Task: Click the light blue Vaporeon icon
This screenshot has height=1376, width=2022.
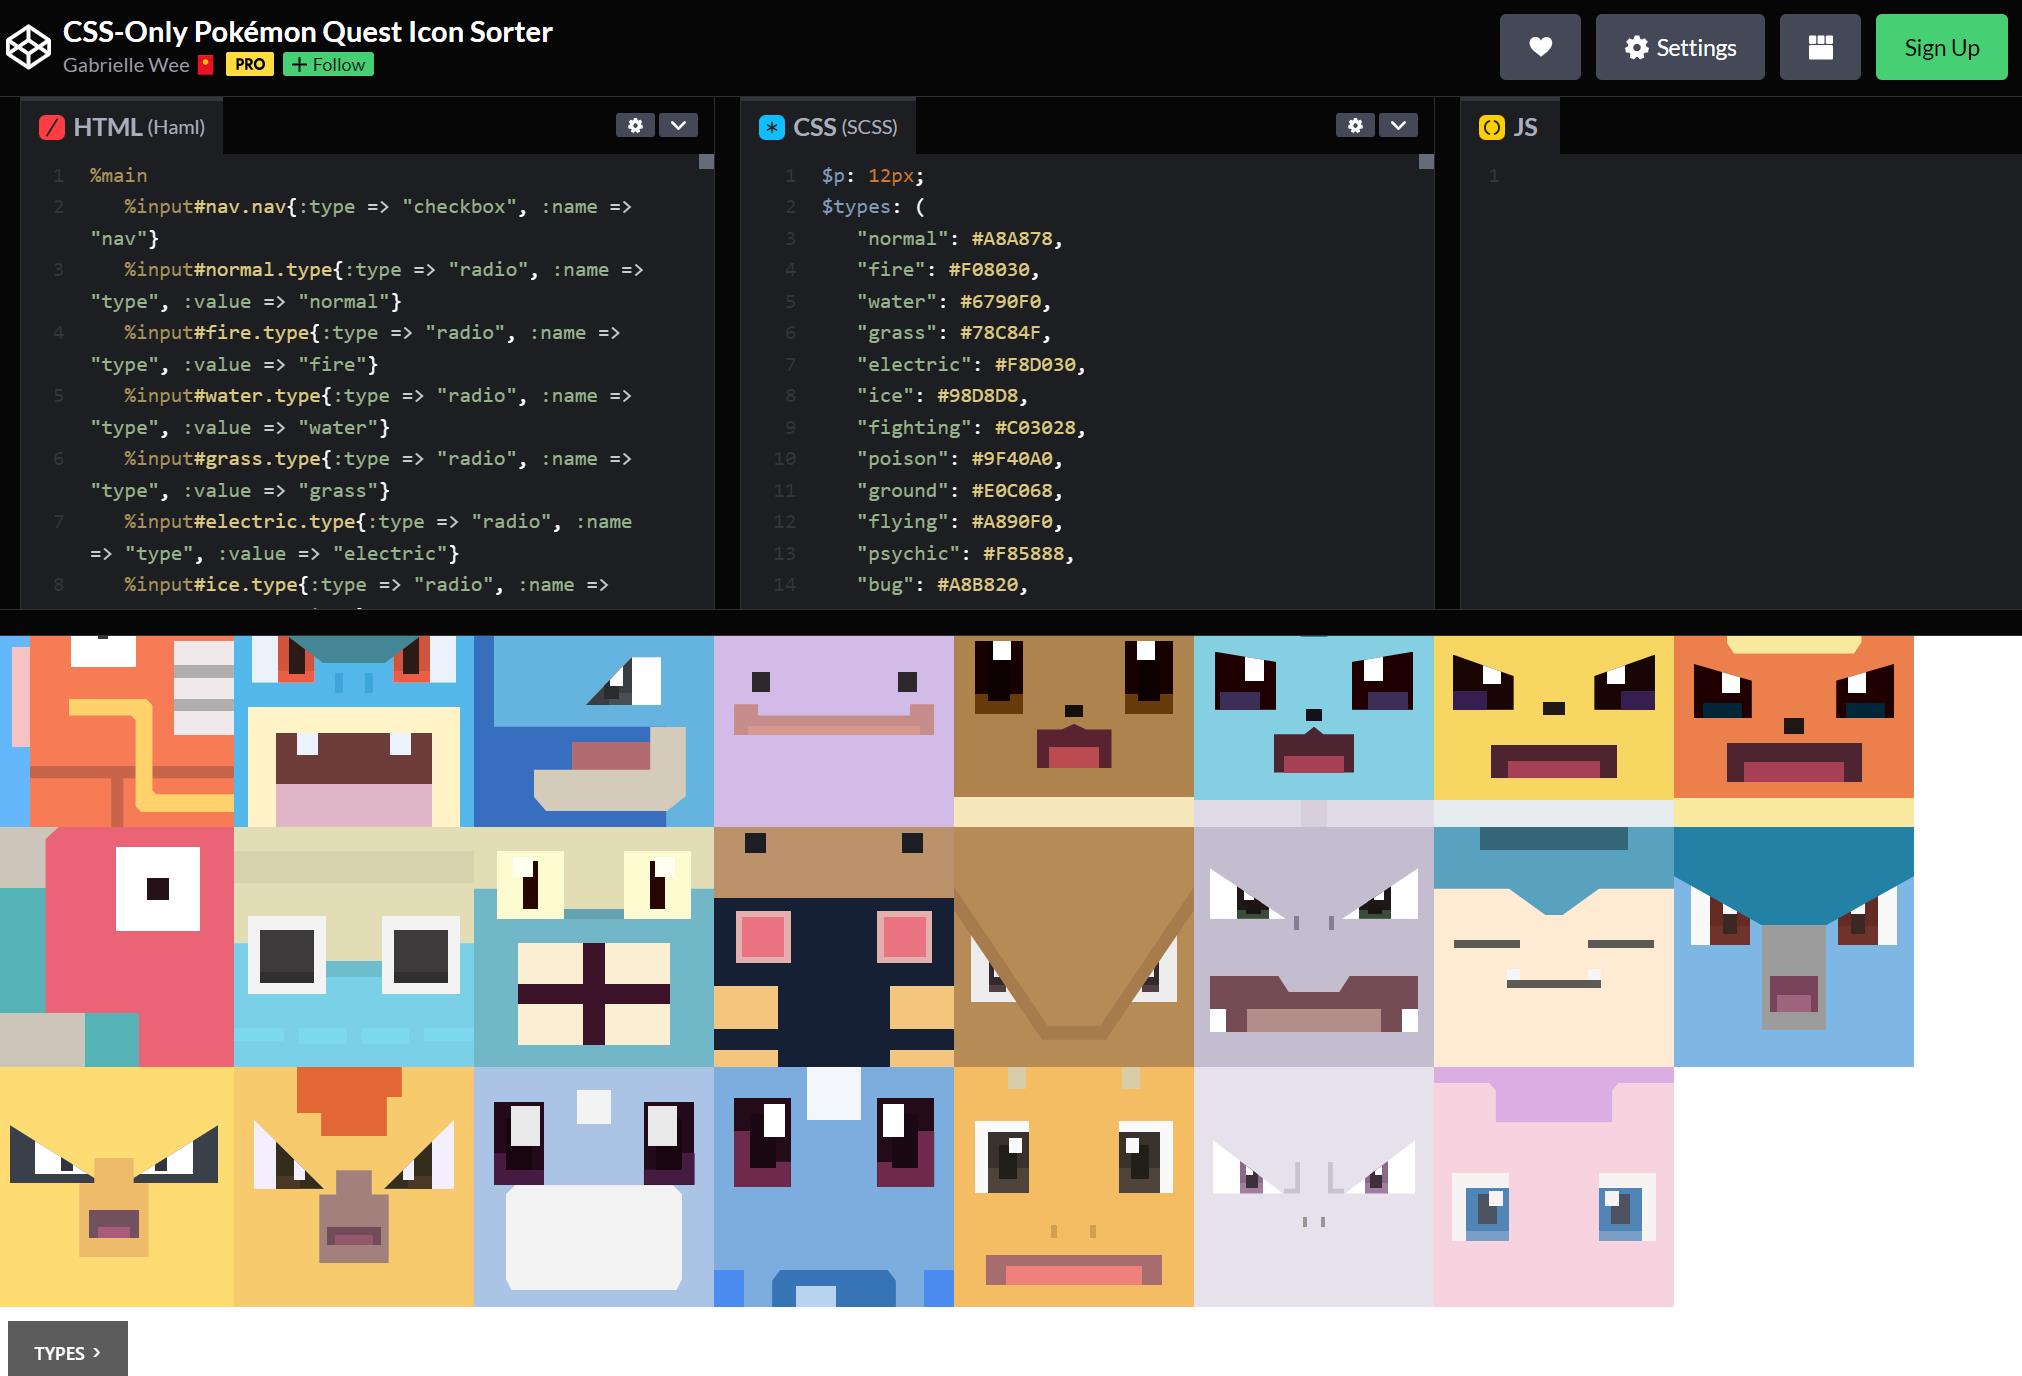Action: 1314,731
